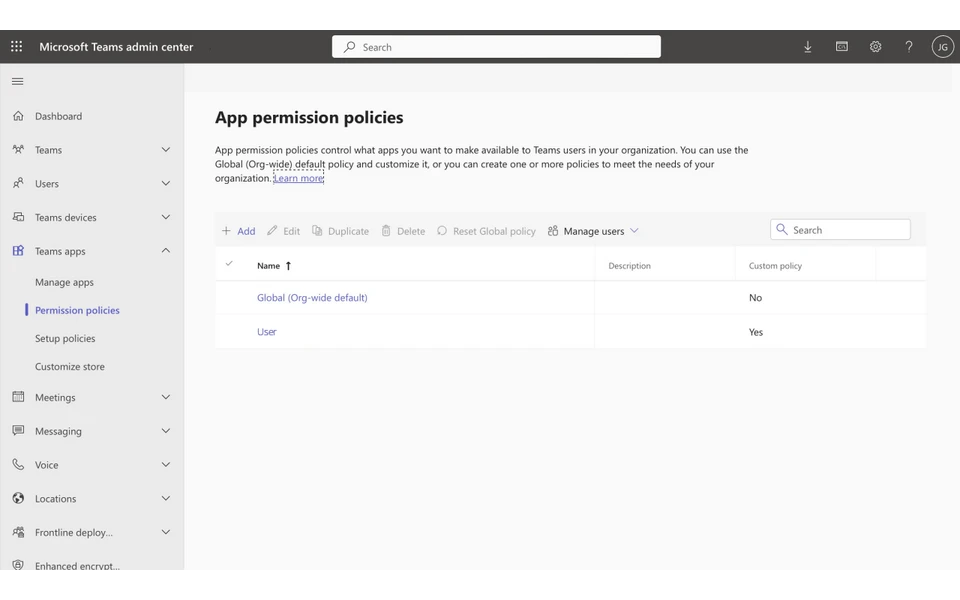The image size is (960, 600).
Task: Switch to Setup policies
Action: 65,338
